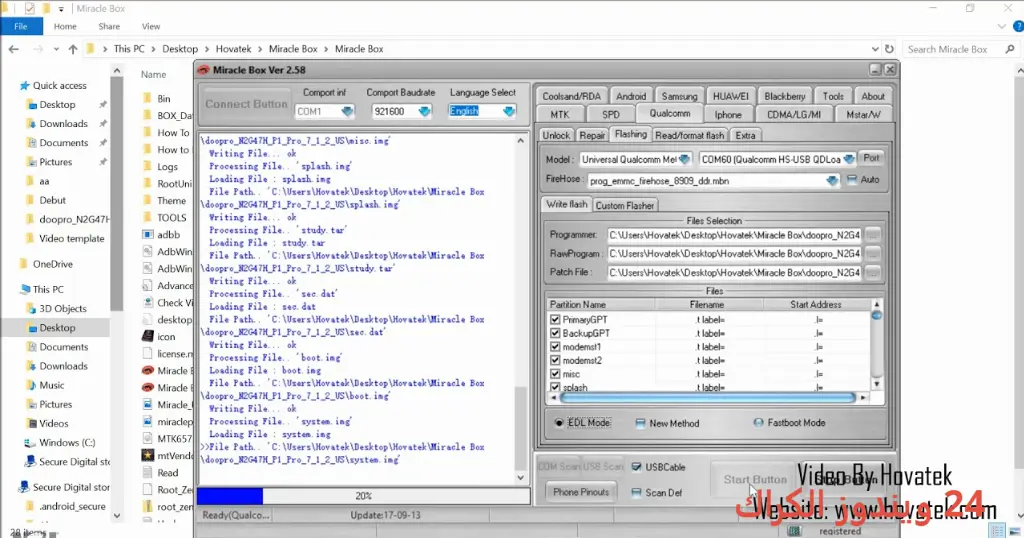The image size is (1024, 538).
Task: Open recent locations dropdown in Explorer
Action: click(56, 49)
